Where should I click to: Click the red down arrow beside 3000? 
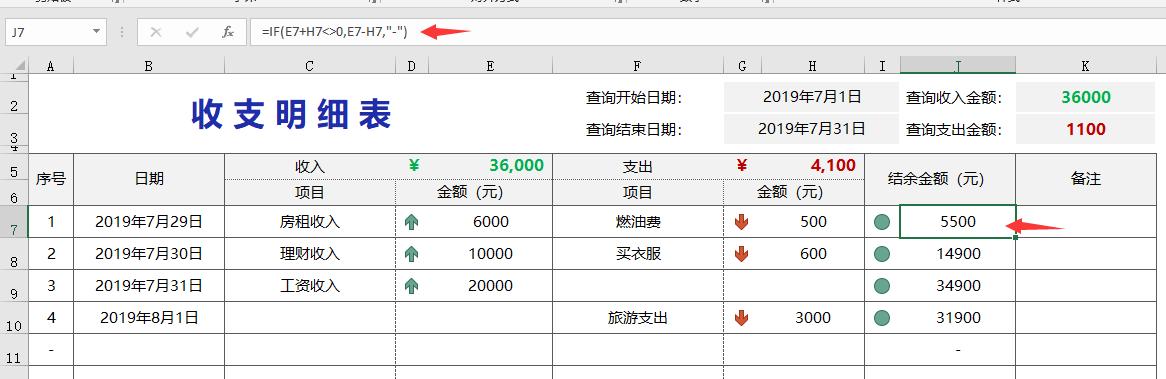pos(741,317)
